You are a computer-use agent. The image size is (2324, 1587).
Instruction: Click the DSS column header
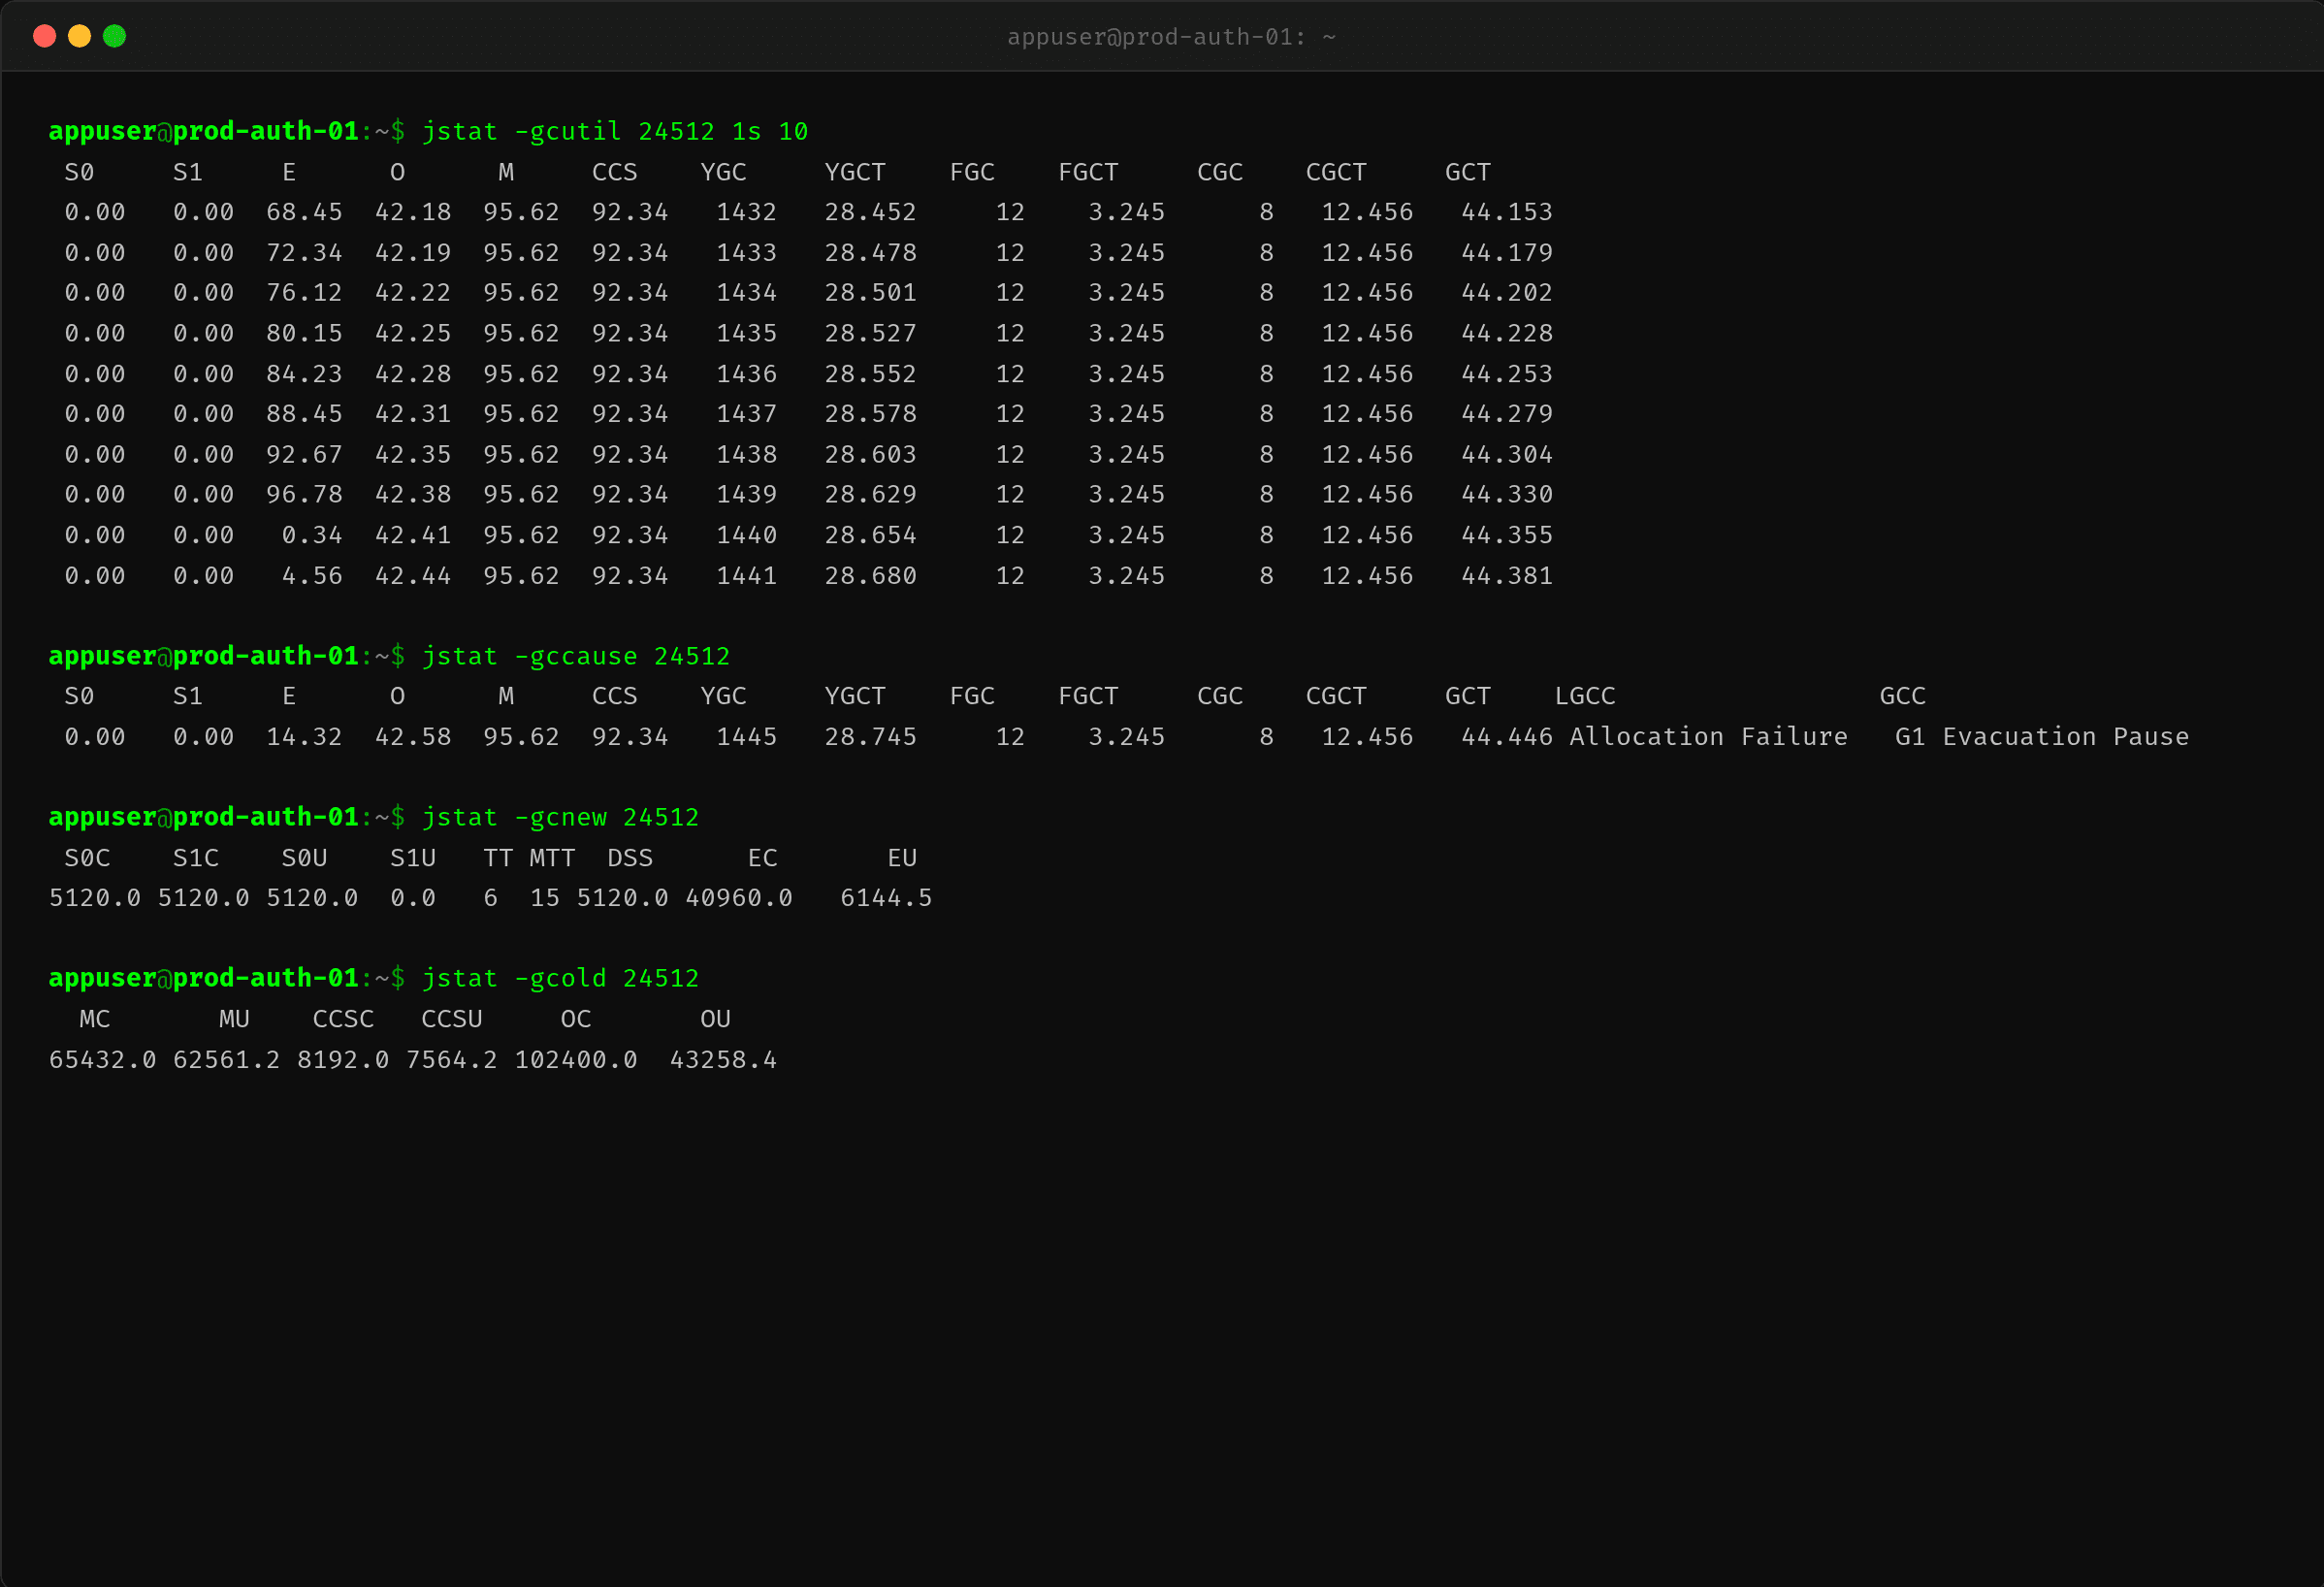630,858
